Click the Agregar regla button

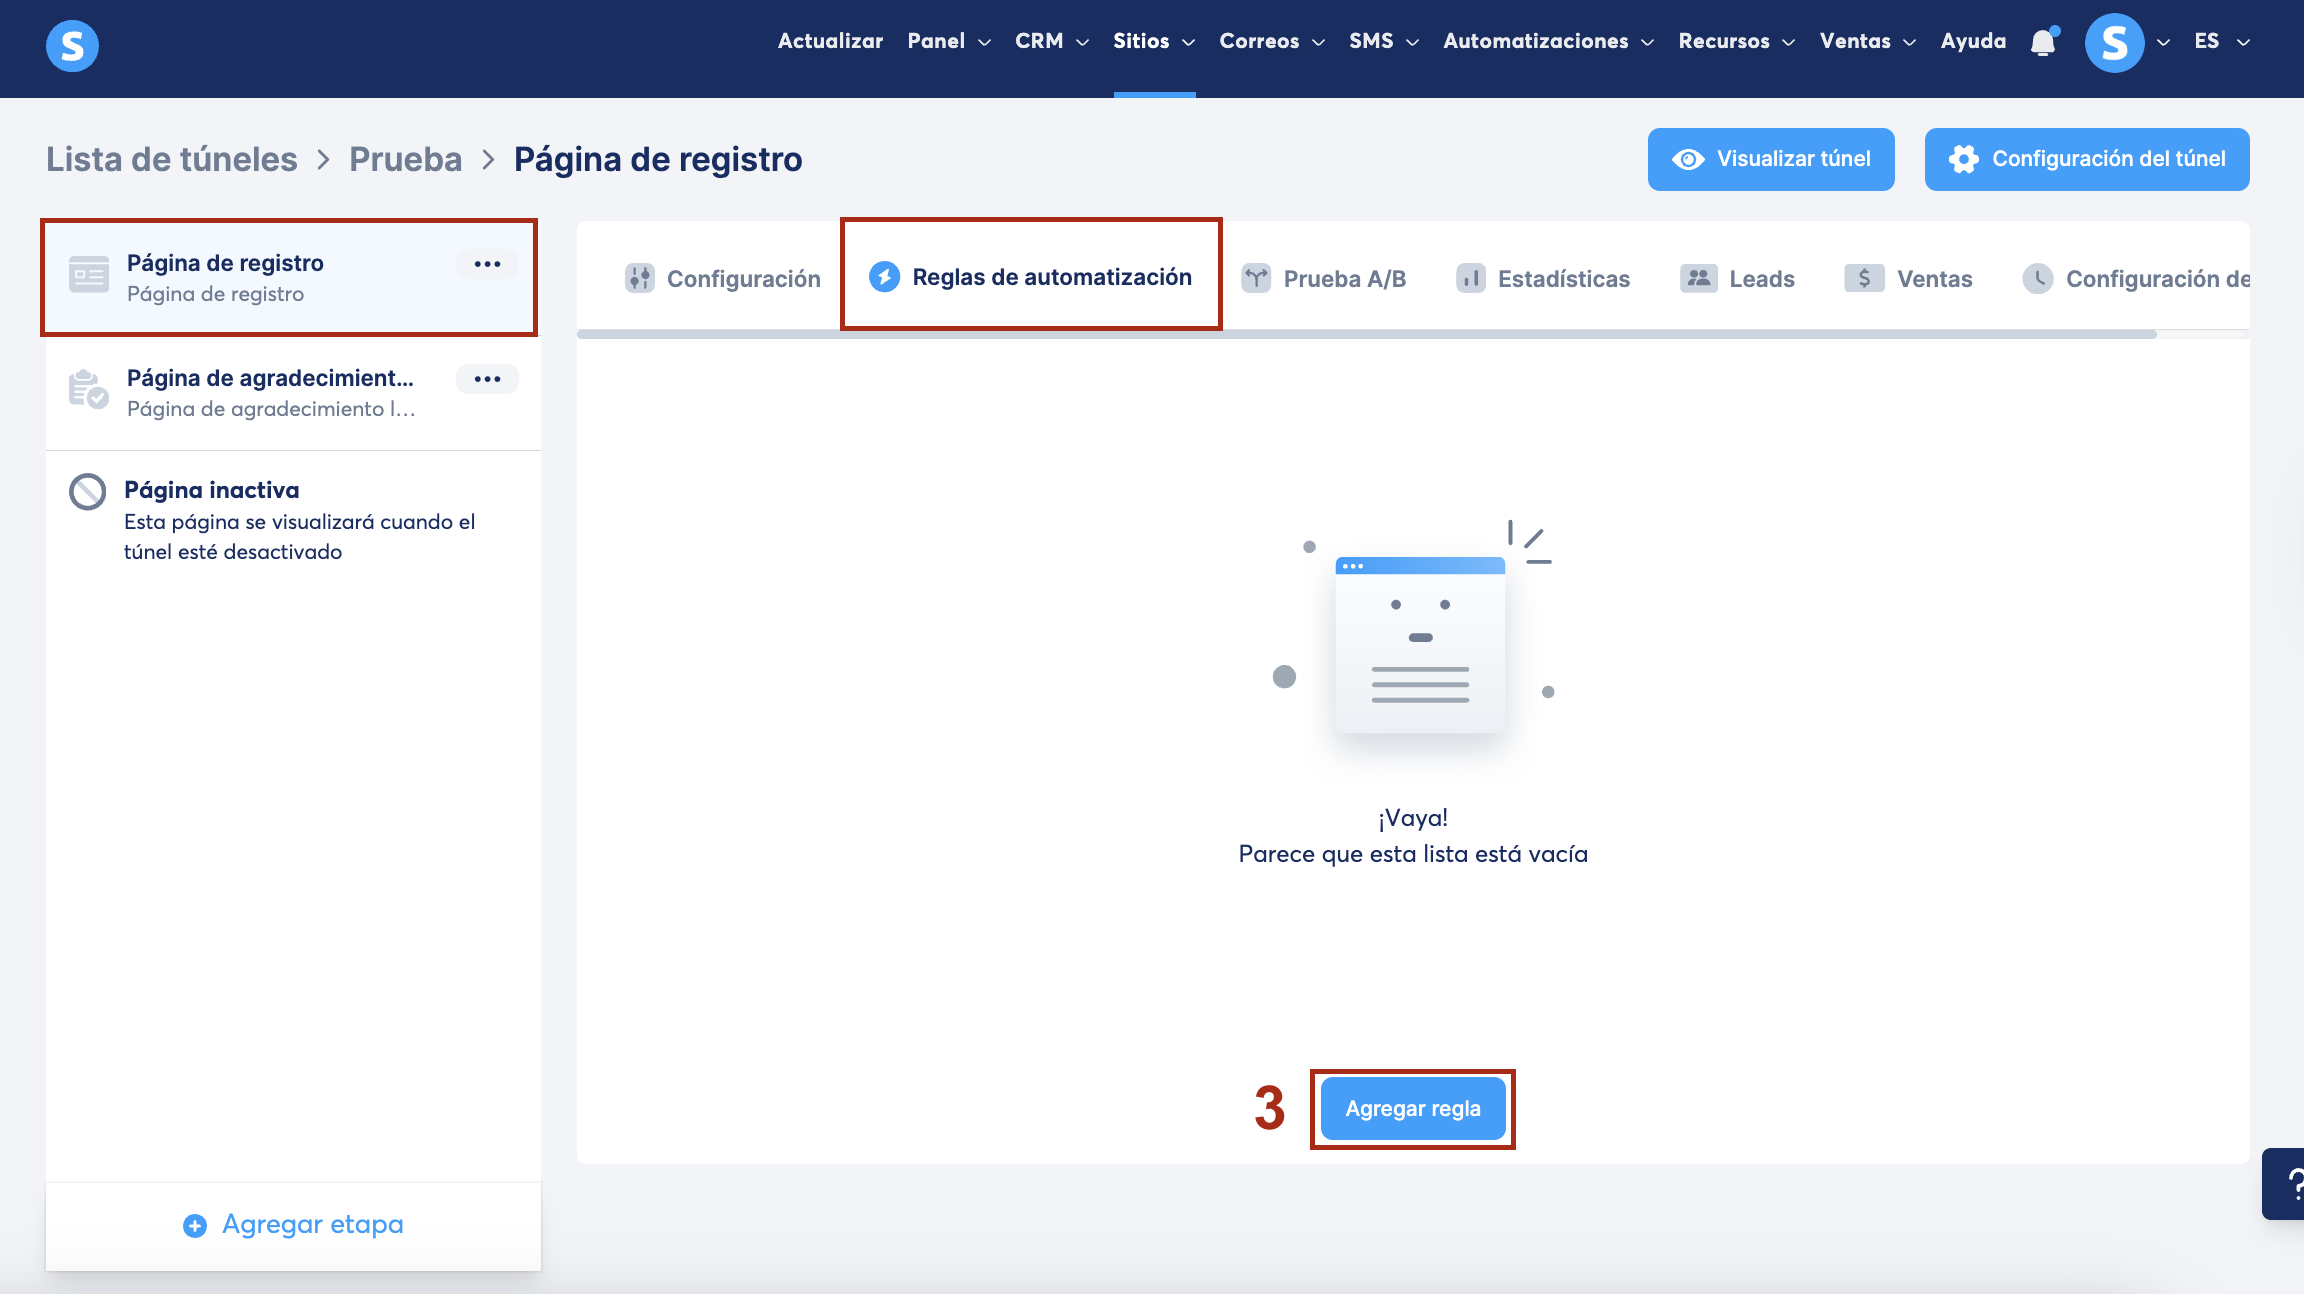coord(1412,1108)
